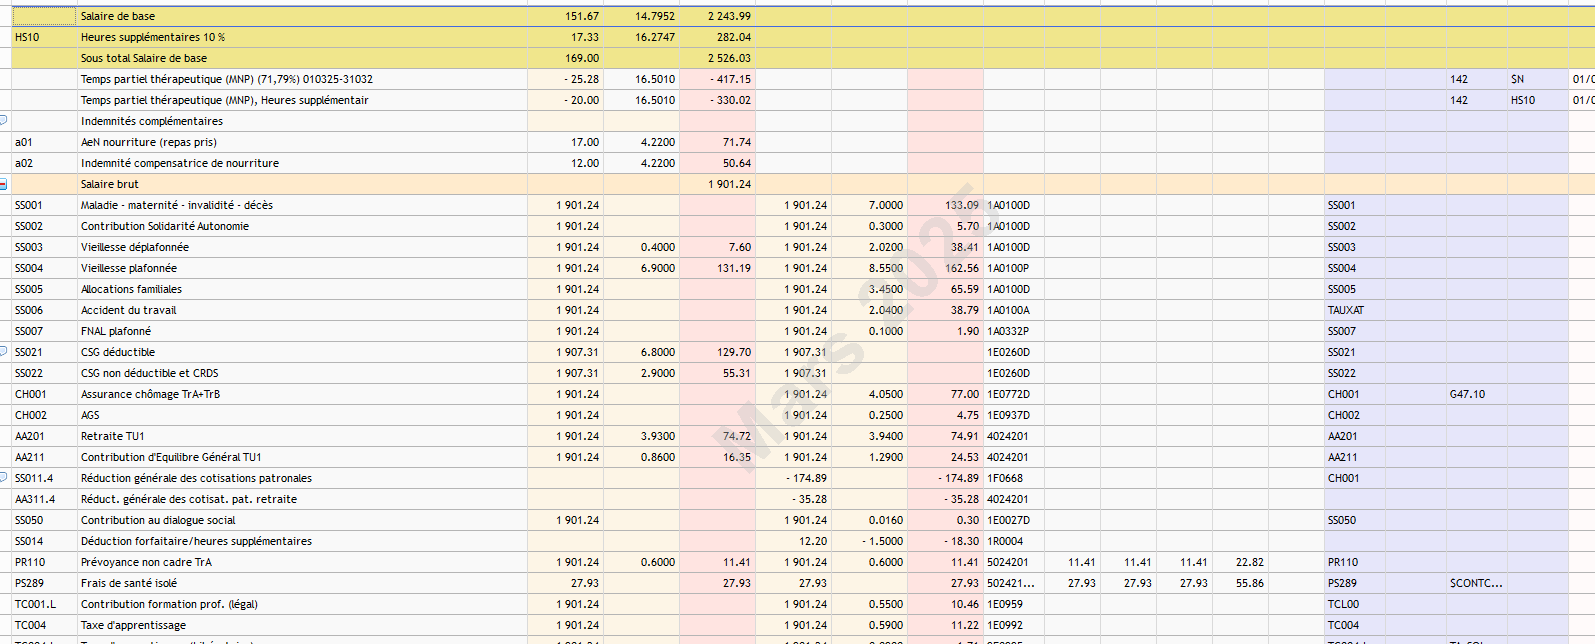Click 'AeN nourriture (repas pris)' label

pos(149,142)
